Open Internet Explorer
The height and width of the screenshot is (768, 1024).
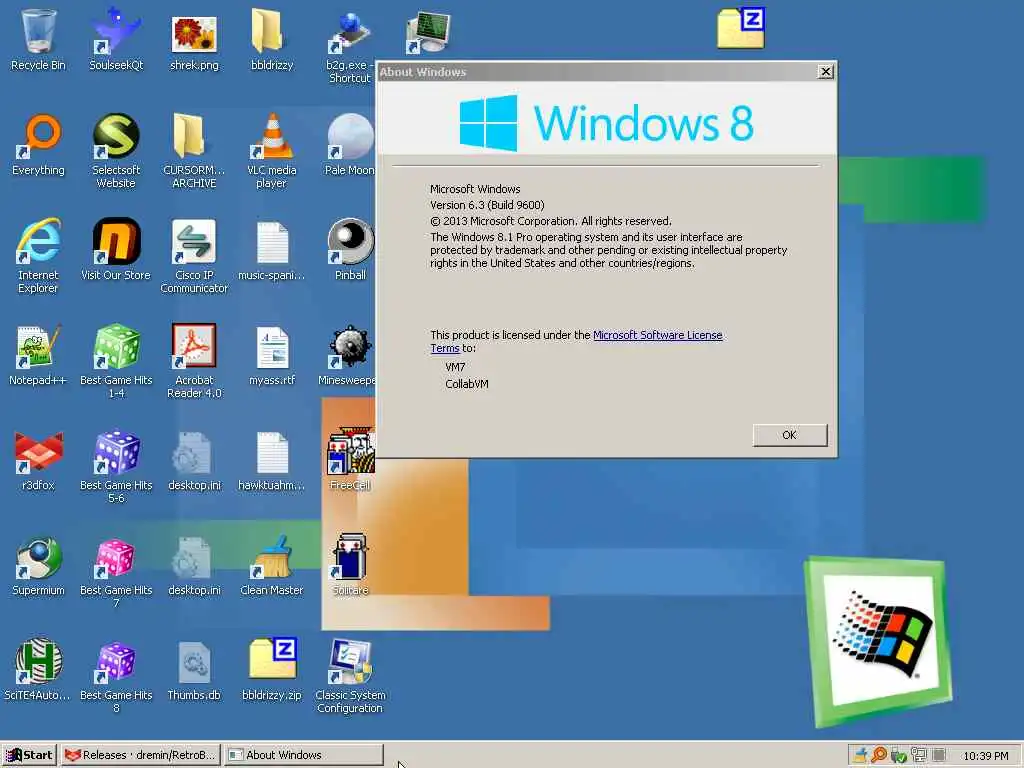point(39,256)
